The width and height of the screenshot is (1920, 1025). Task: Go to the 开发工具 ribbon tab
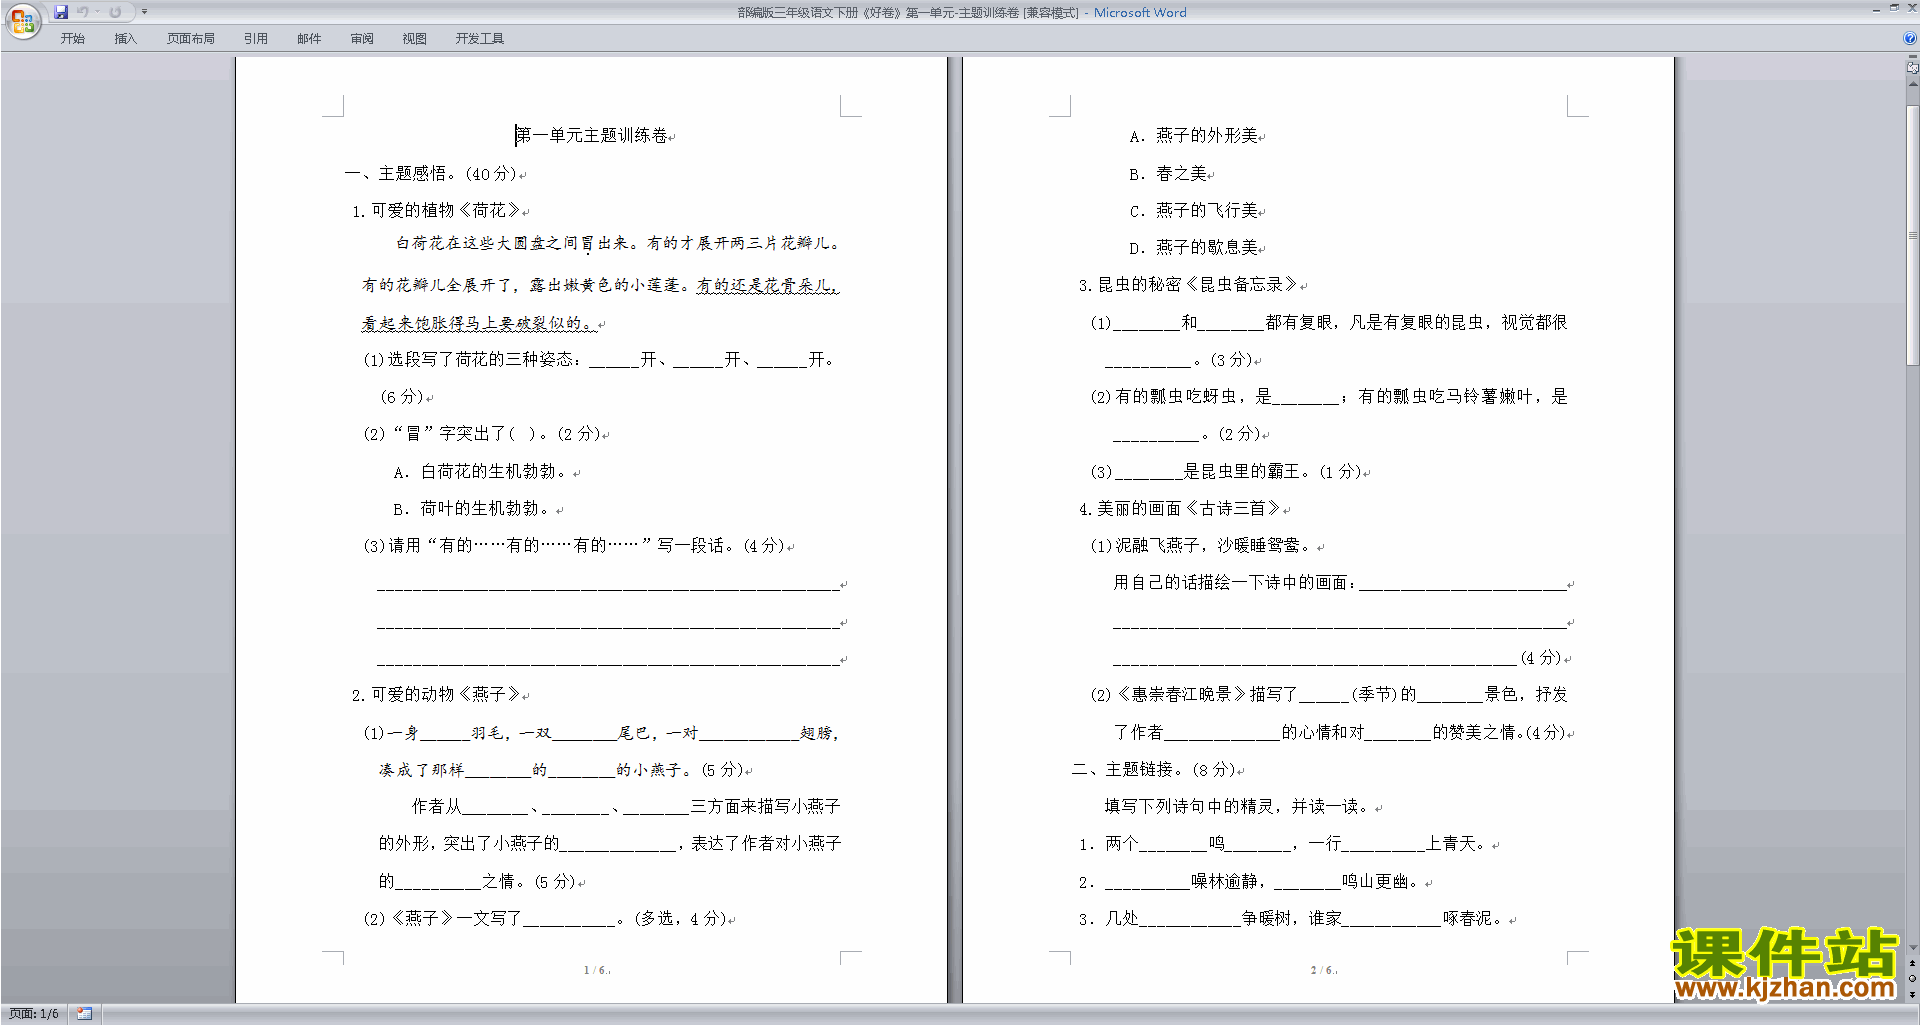point(480,39)
